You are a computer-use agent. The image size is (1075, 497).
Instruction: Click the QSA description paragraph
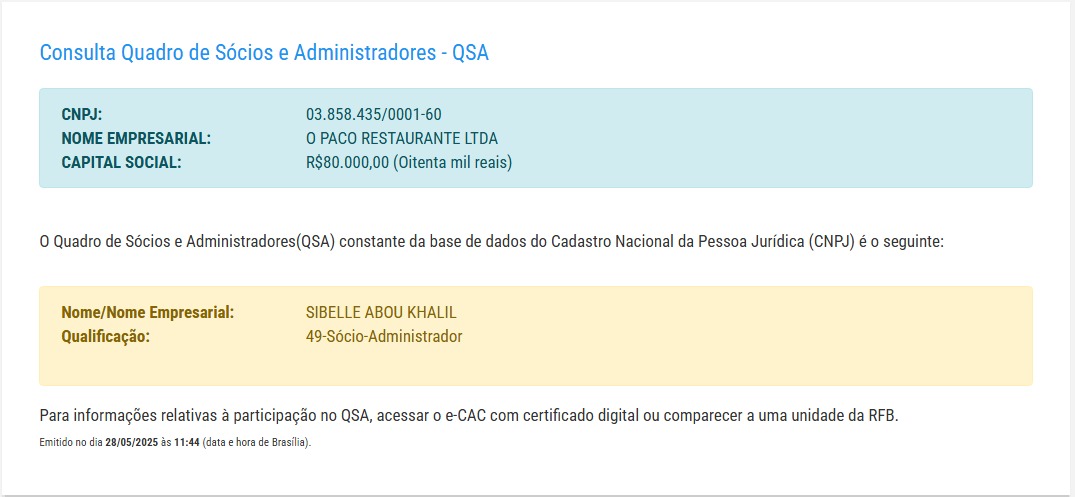pos(492,242)
